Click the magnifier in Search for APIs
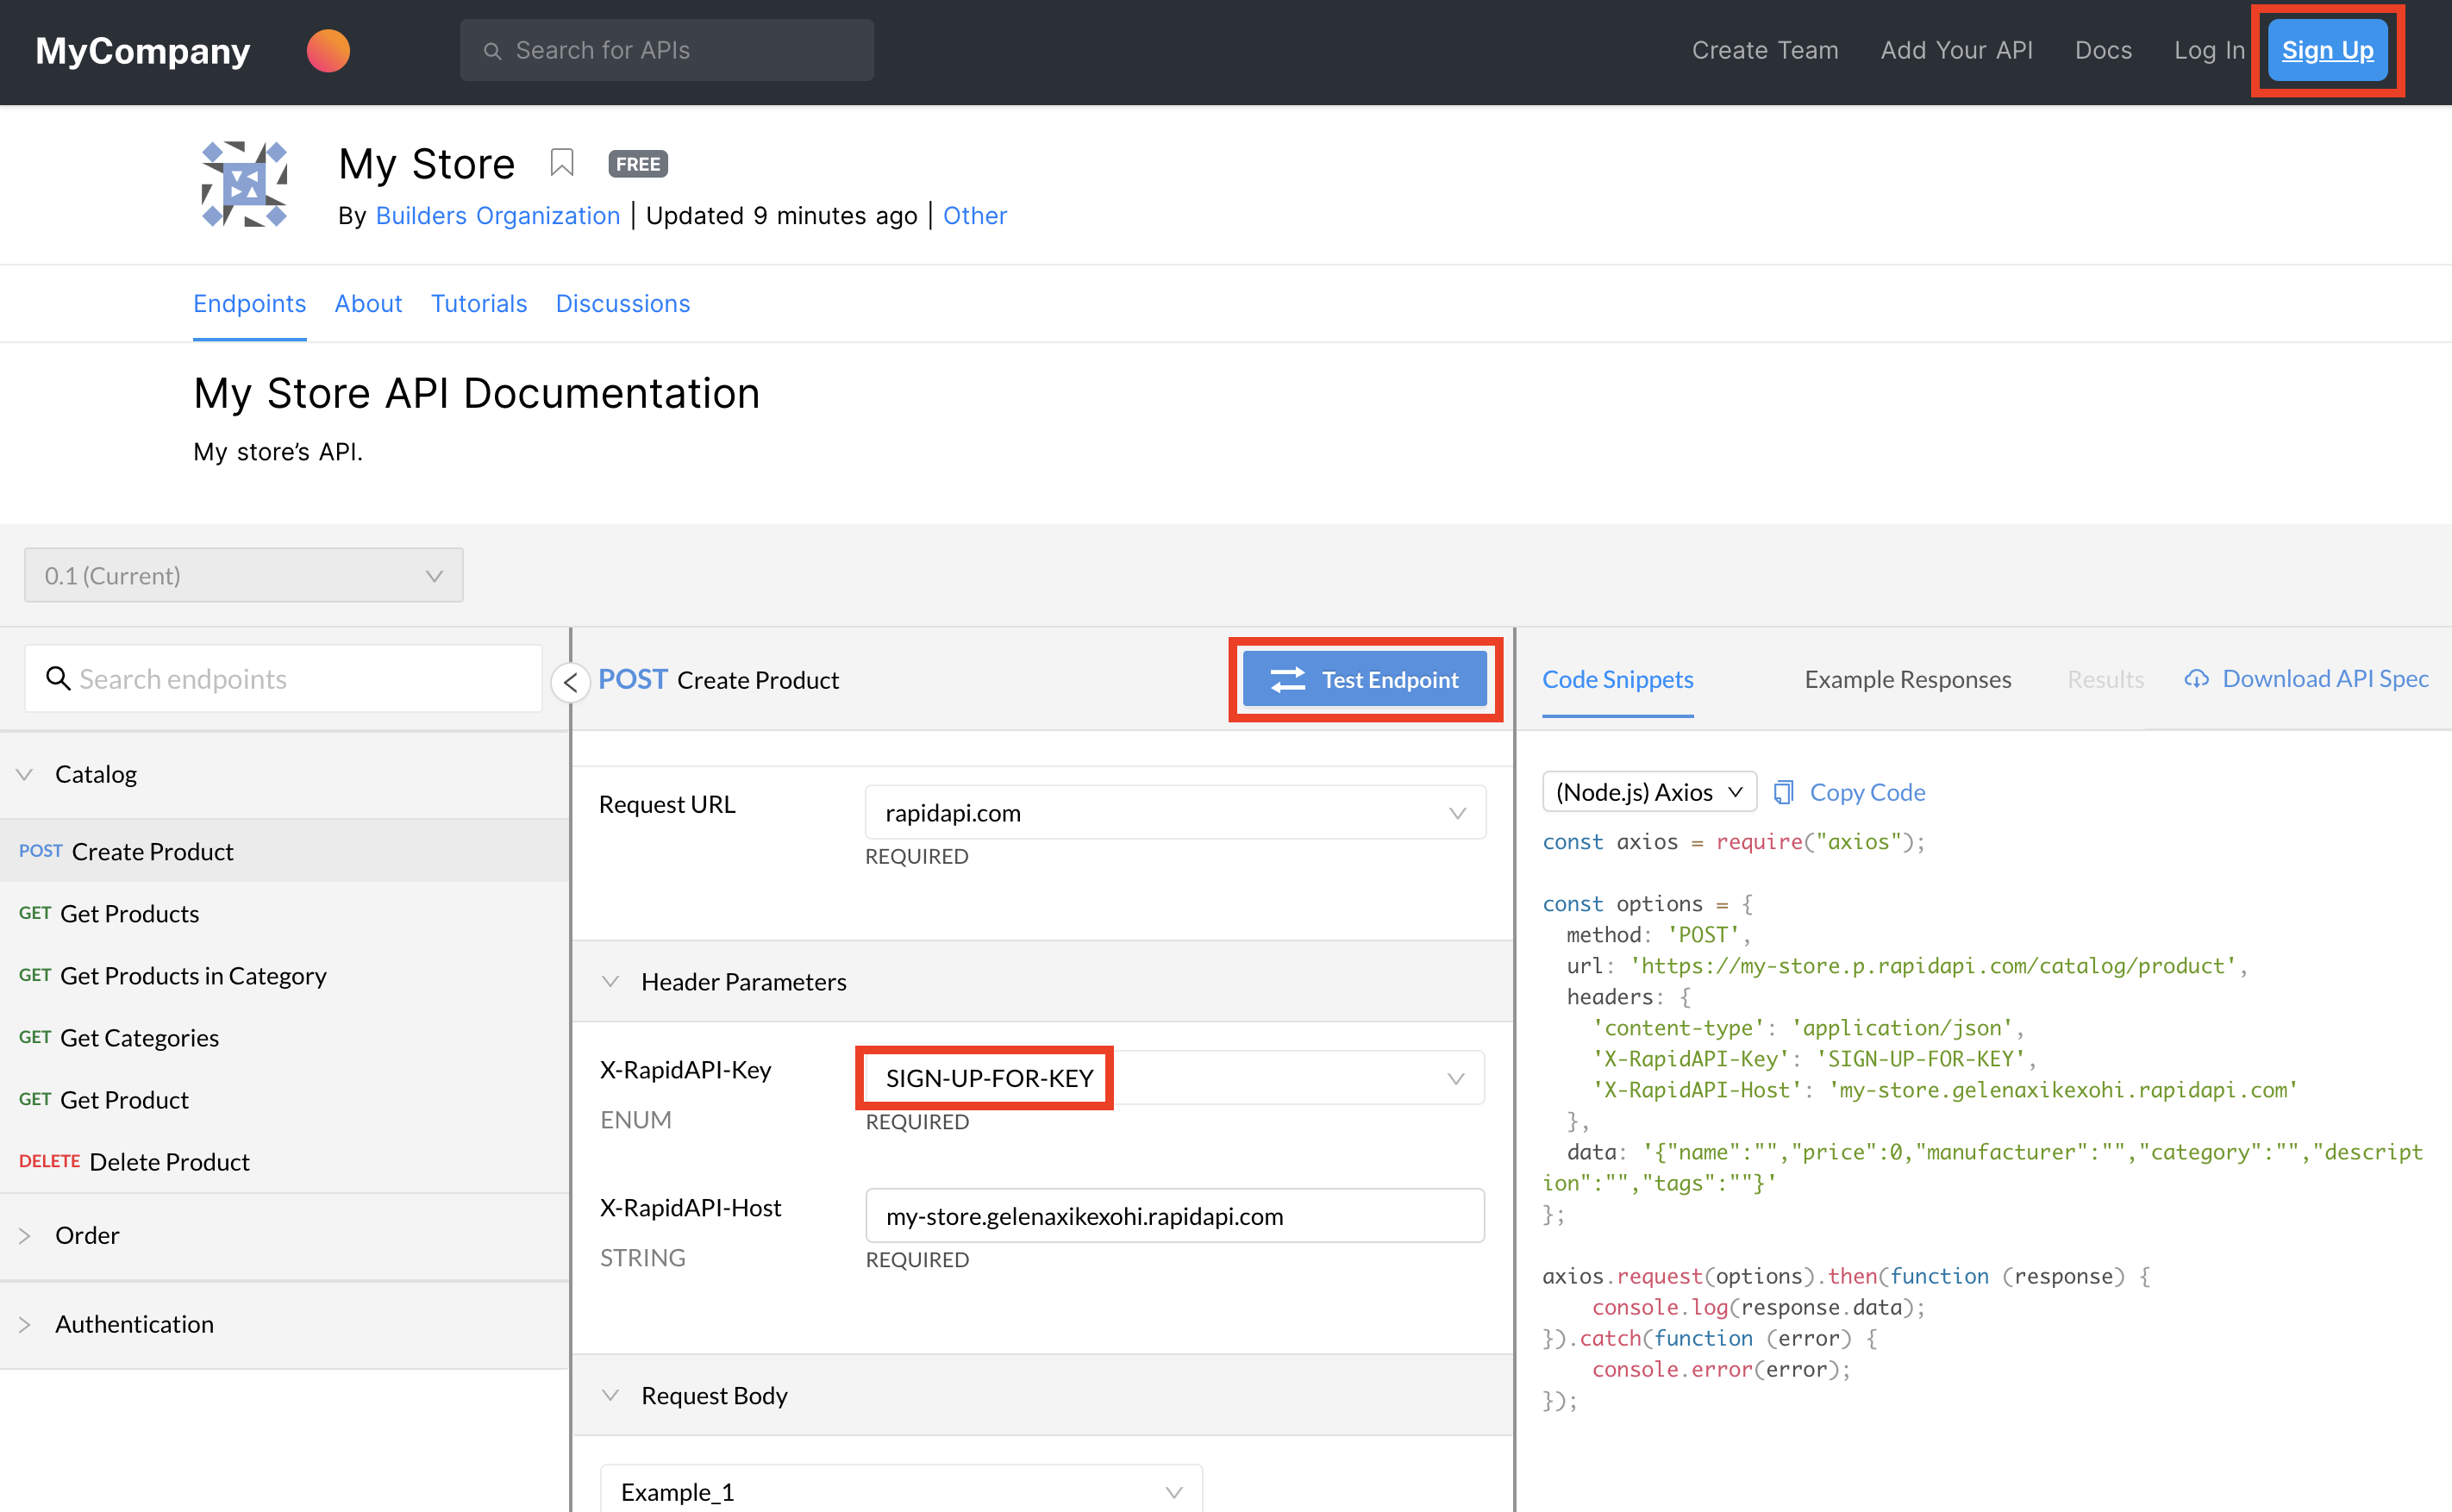Viewport: 2452px width, 1512px height. pos(492,51)
